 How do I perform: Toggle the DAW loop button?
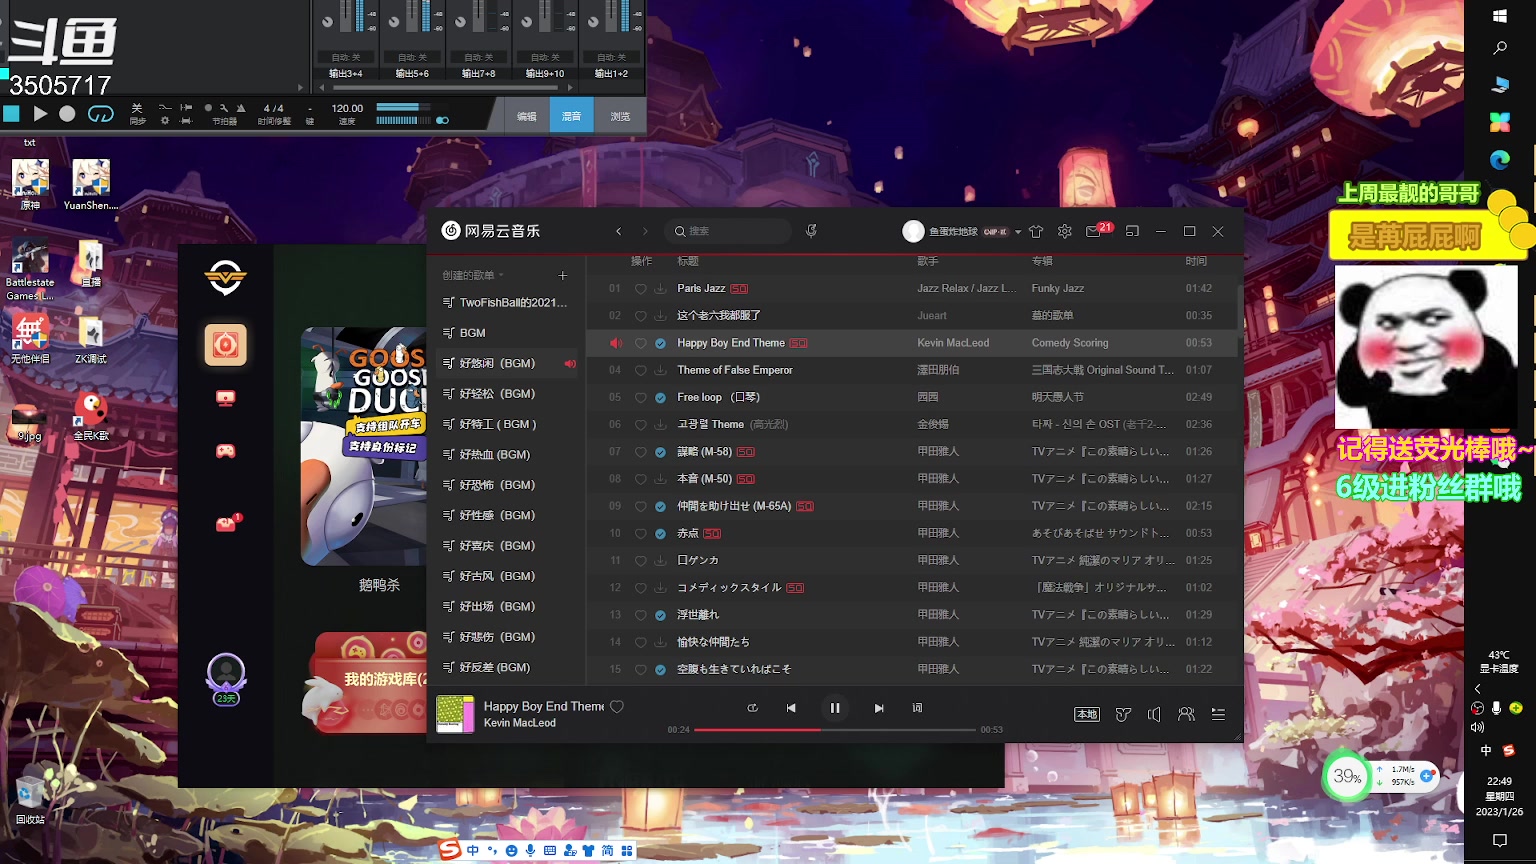point(101,114)
